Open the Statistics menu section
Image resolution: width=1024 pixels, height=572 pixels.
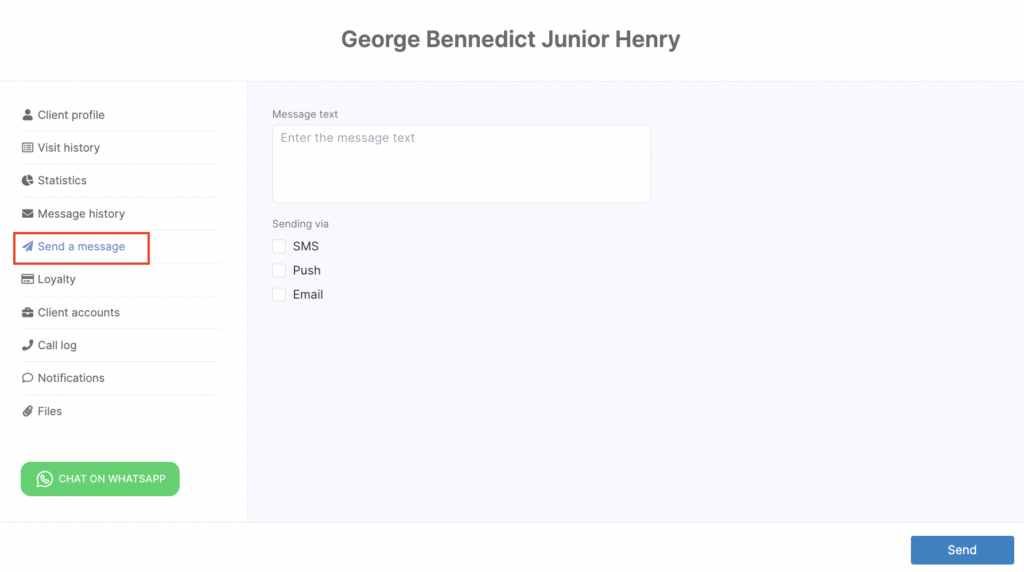[x=62, y=181]
